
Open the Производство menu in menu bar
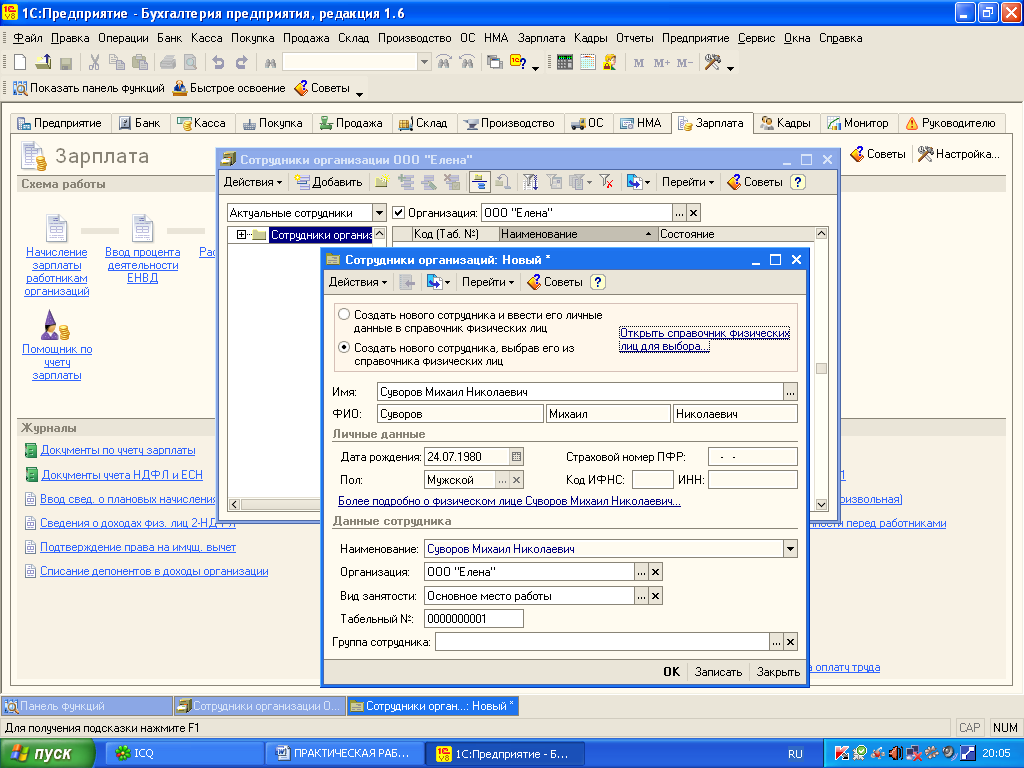click(415, 38)
